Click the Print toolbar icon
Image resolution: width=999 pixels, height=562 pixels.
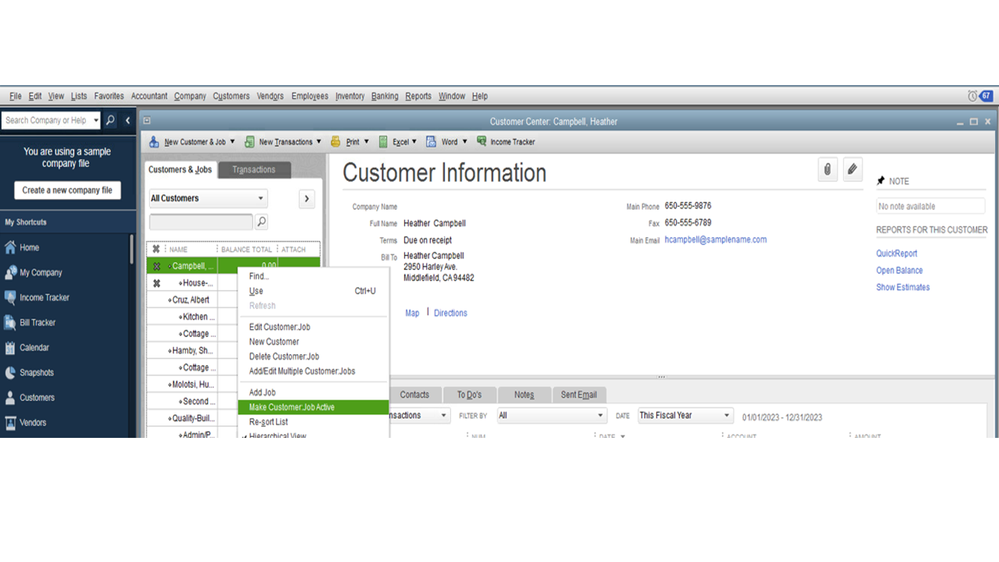[x=335, y=141]
